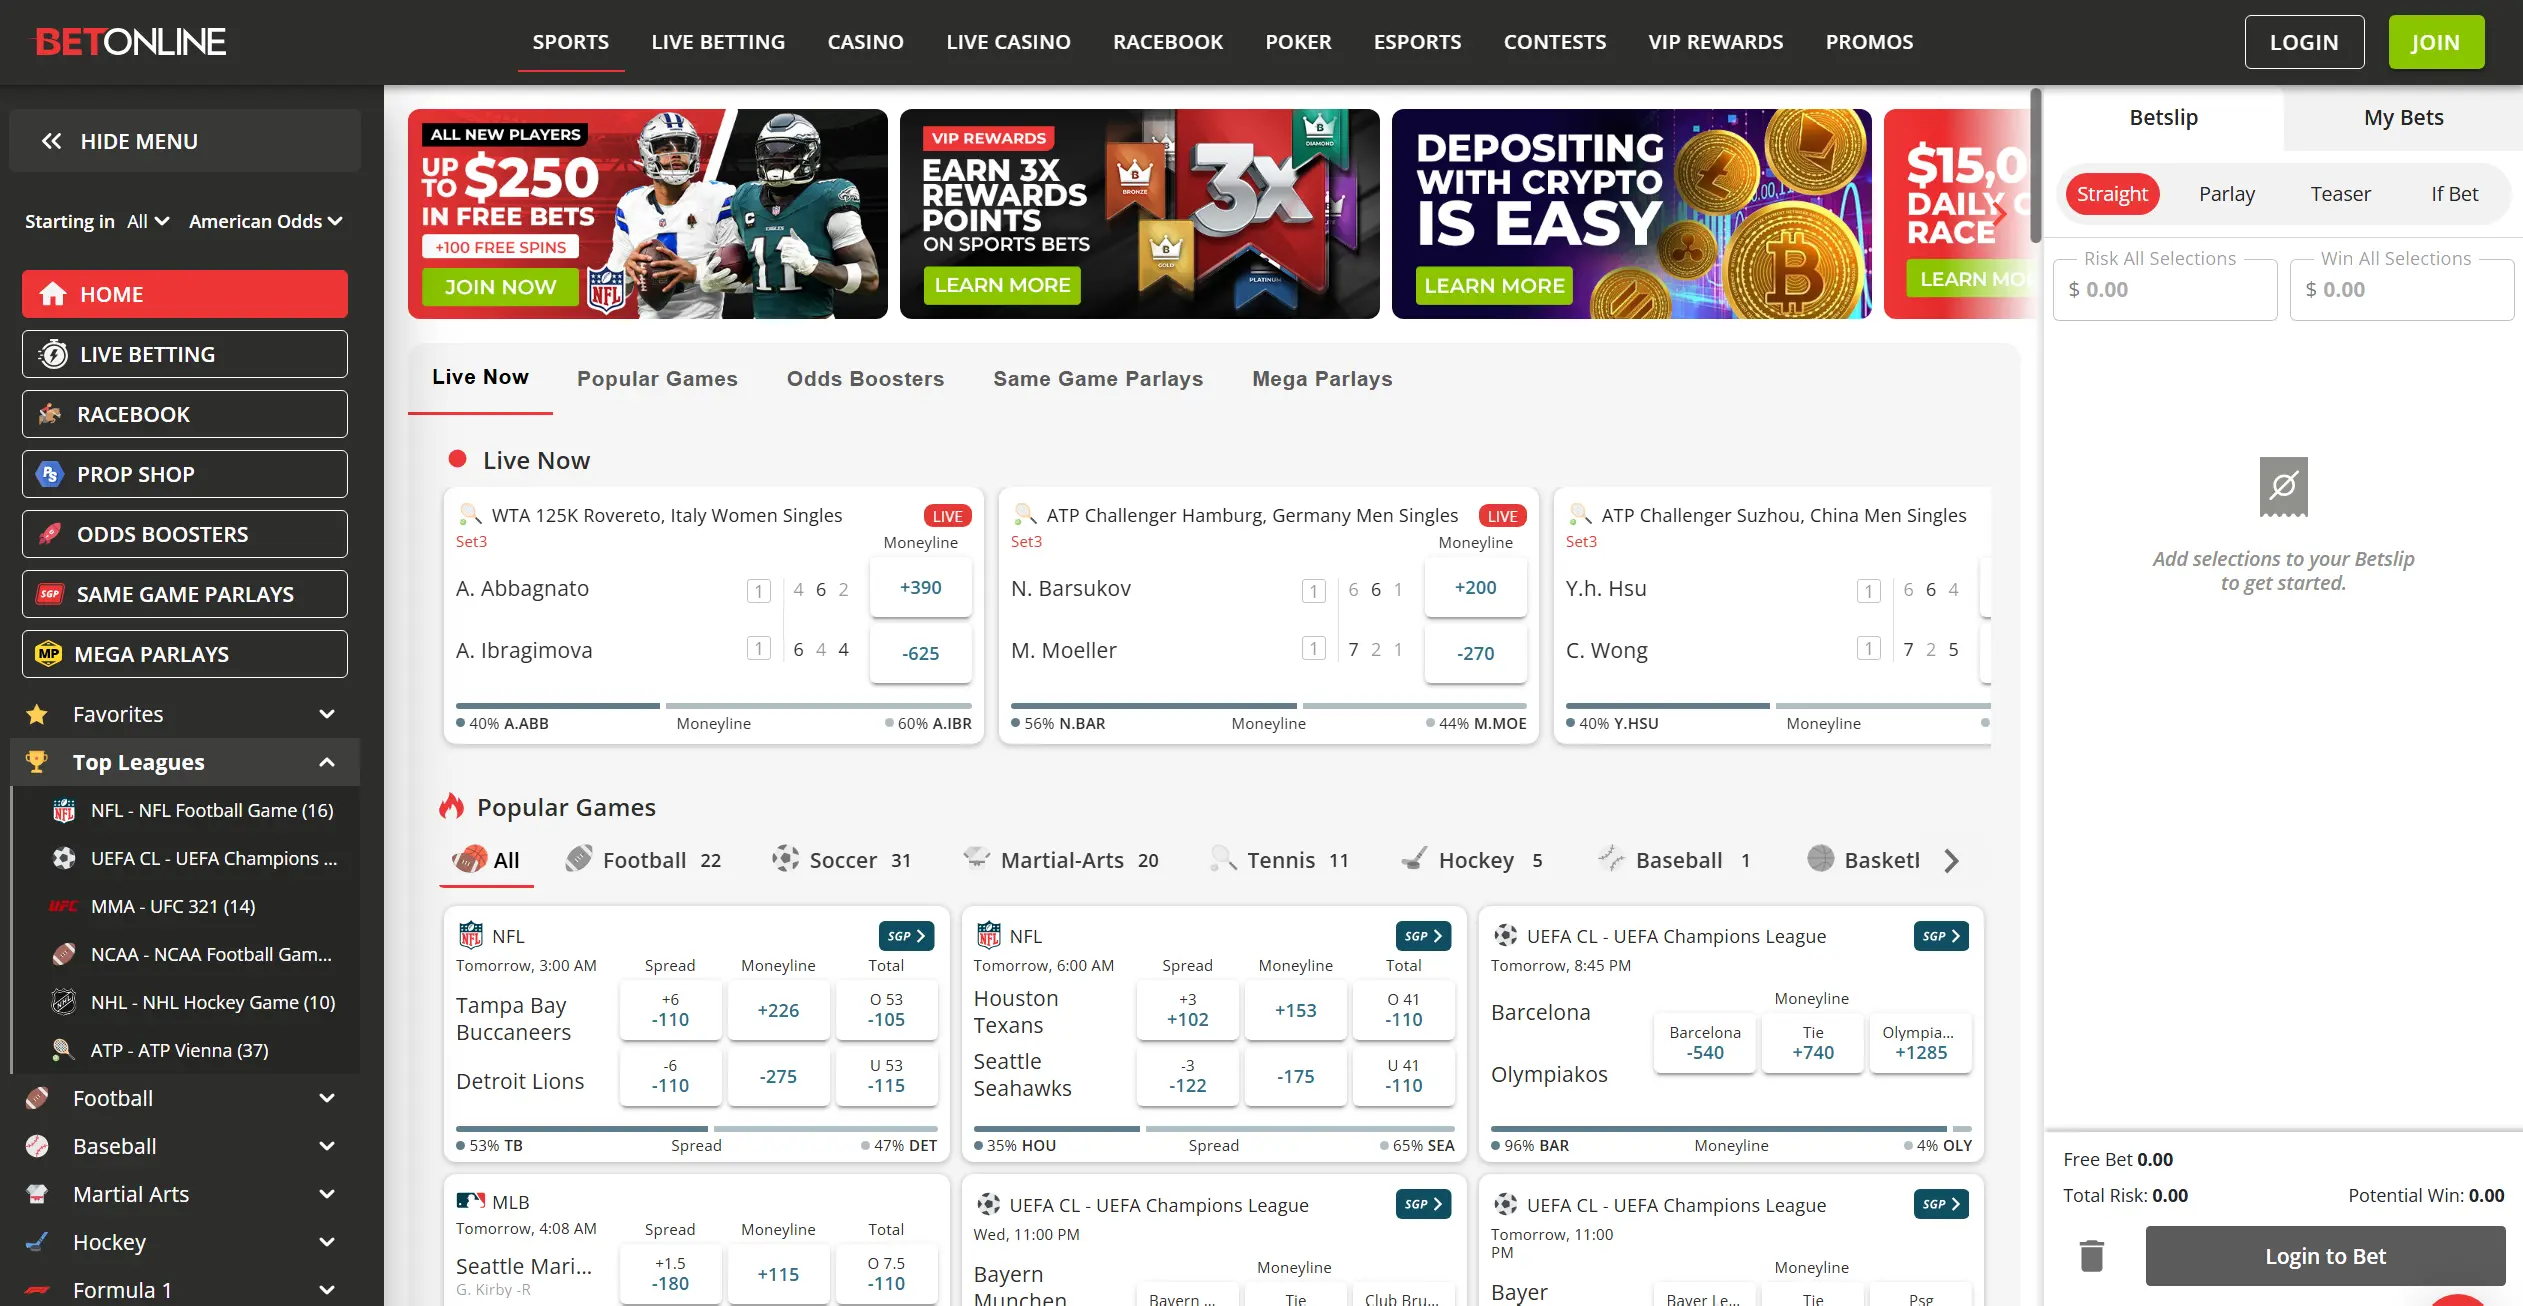Switch bet type to If Bet
Screen dimensions: 2523x1306
pos(2454,194)
